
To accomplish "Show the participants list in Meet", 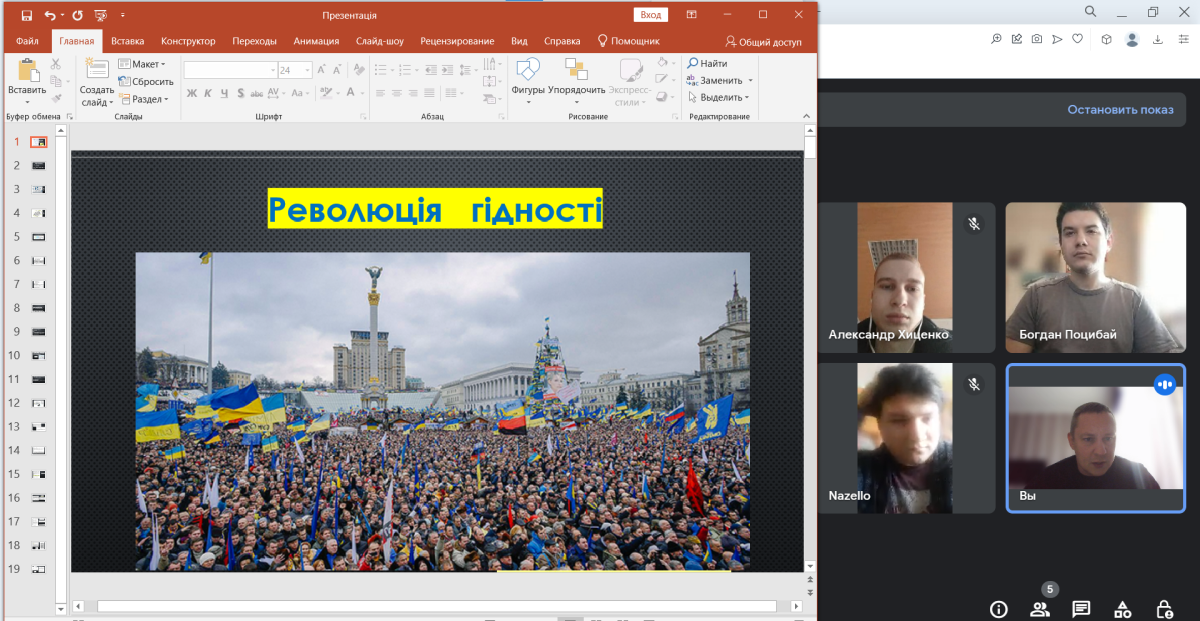I will (x=1040, y=609).
